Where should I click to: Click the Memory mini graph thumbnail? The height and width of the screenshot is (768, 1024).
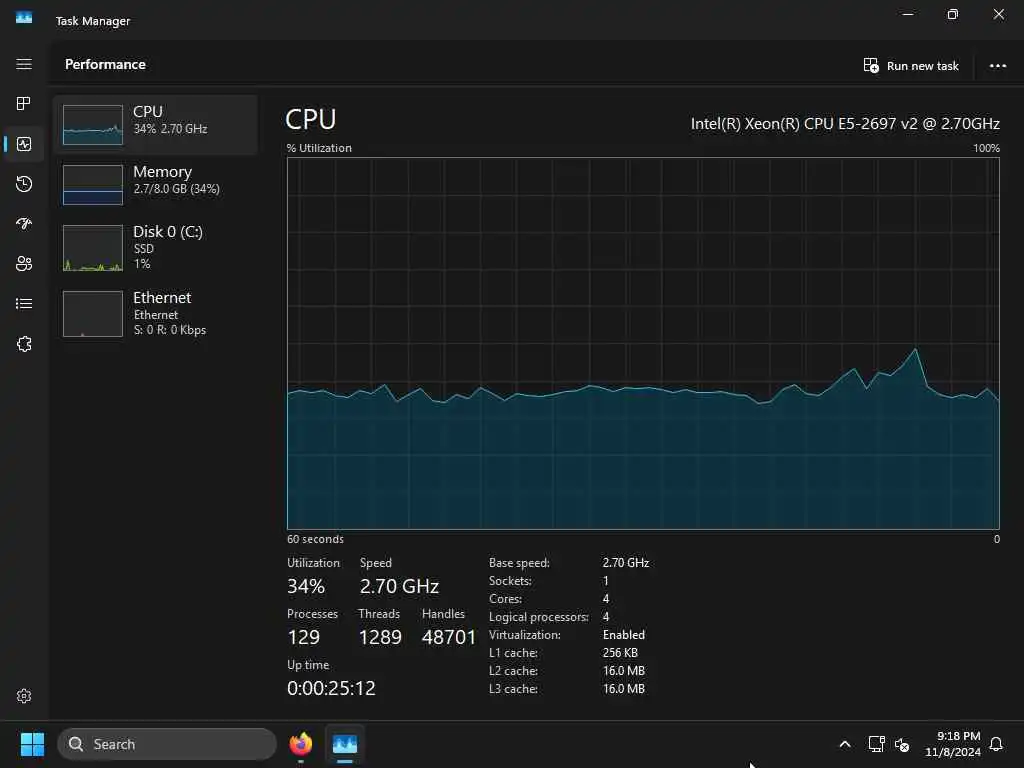click(93, 185)
